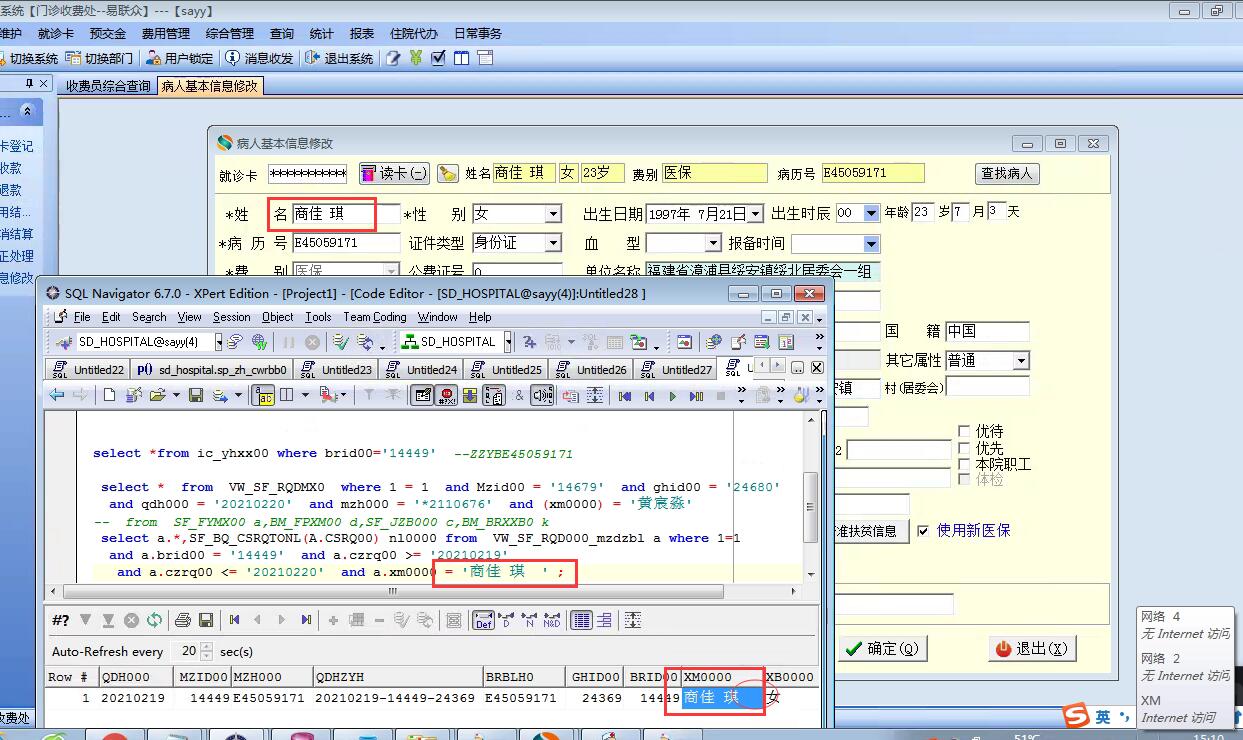Switch to the 收费员综合查询 tab
The height and width of the screenshot is (740, 1243).
pos(108,86)
